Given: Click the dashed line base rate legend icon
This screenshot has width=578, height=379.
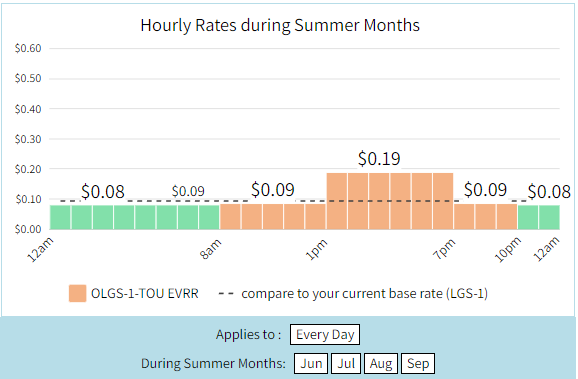Looking at the screenshot, I should point(226,293).
